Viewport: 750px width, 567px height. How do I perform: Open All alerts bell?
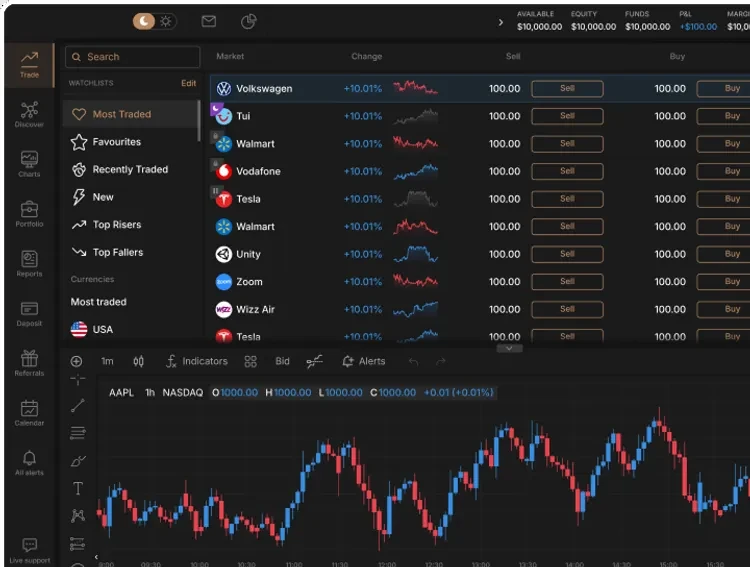(x=29, y=463)
